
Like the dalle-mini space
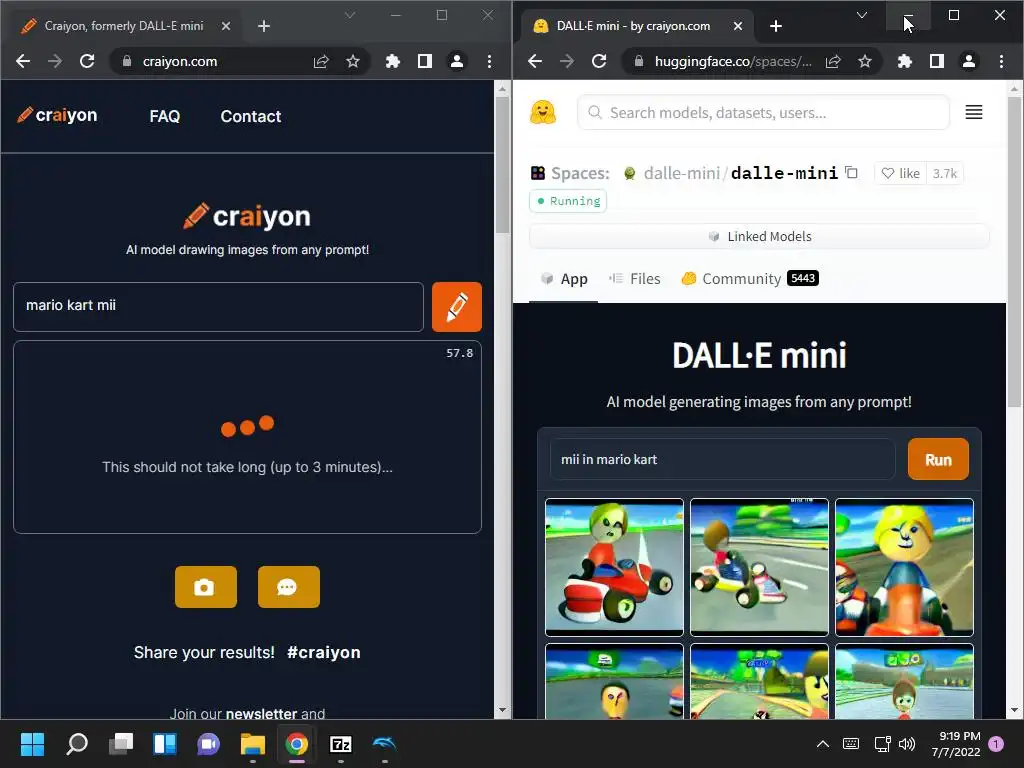click(x=901, y=173)
